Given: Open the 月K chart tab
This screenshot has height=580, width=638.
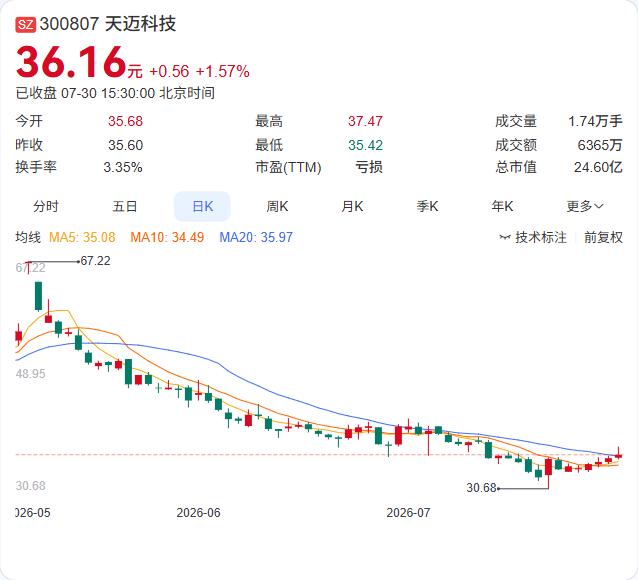Looking at the screenshot, I should point(352,206).
